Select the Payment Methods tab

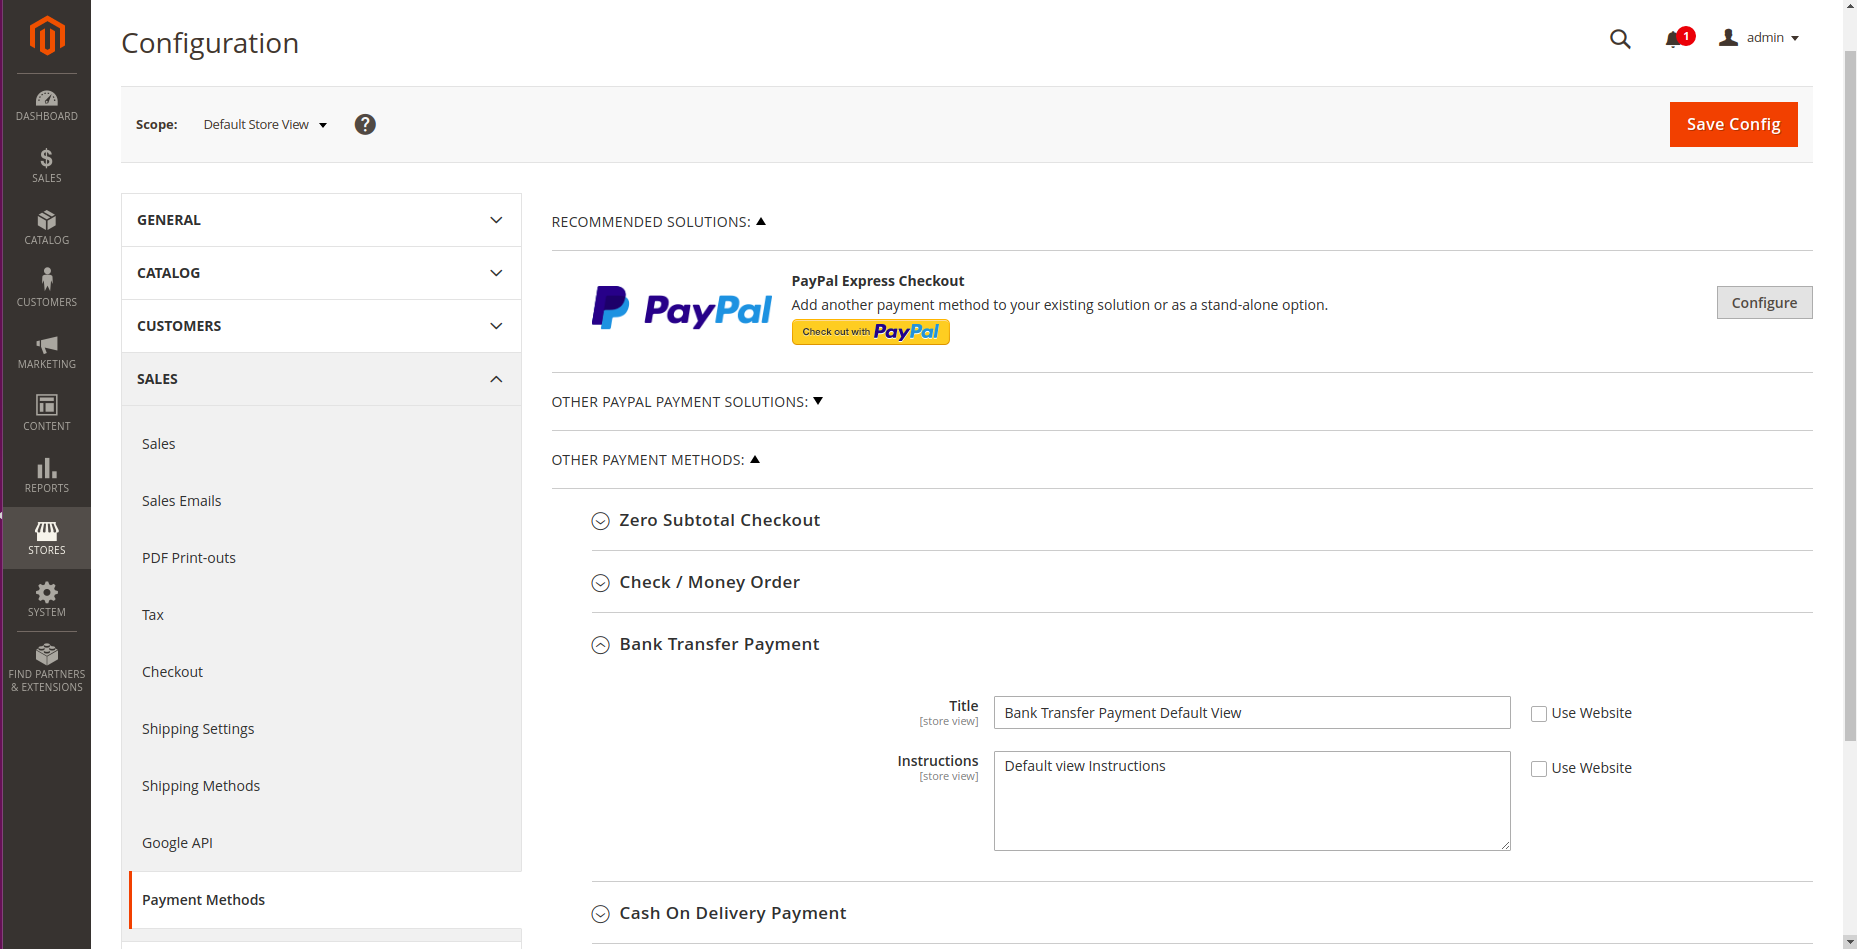point(325,900)
